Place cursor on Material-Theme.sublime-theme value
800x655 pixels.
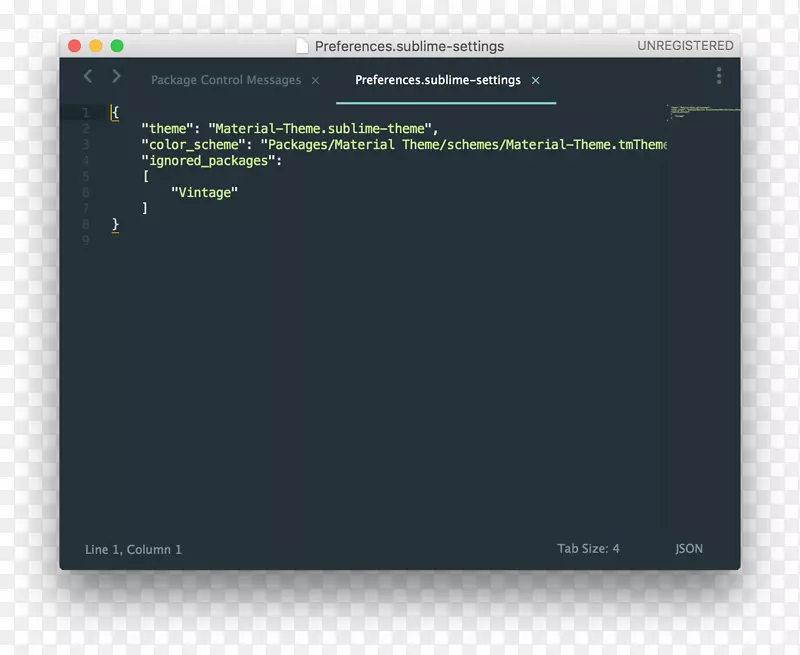(x=323, y=129)
